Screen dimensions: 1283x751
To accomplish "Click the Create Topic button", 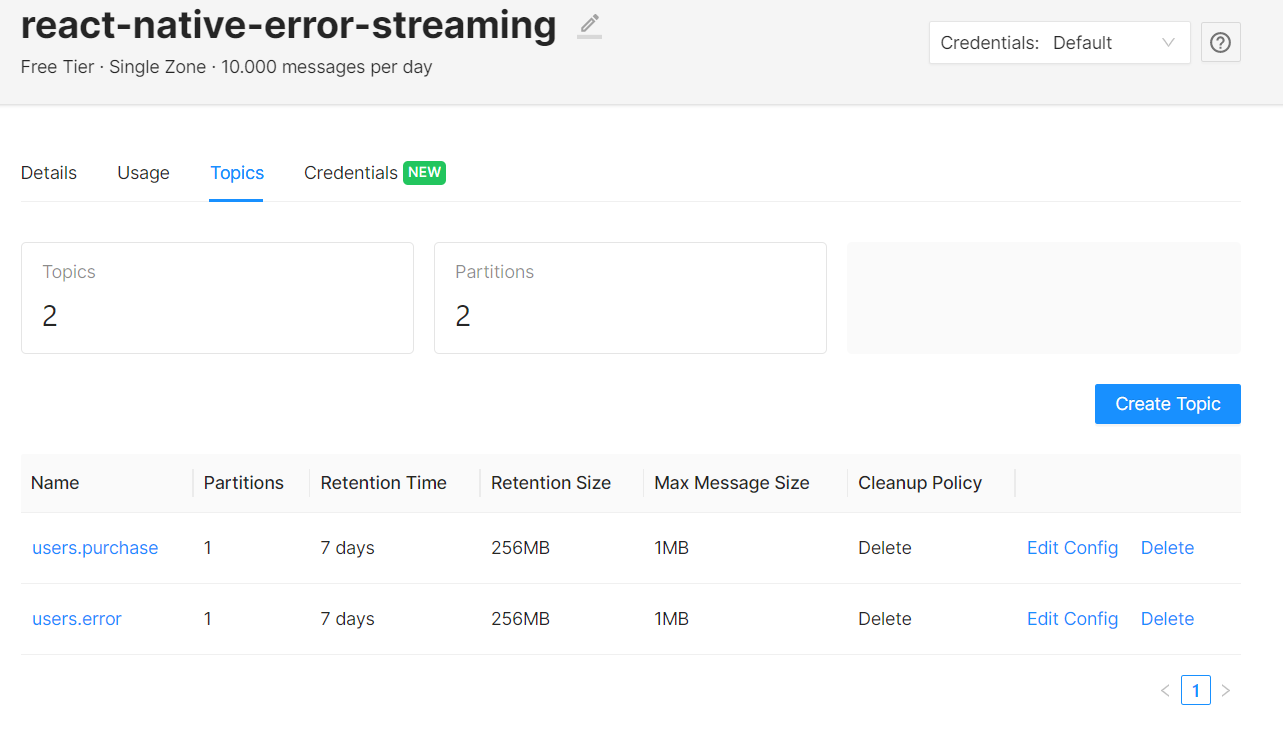I will pyautogui.click(x=1167, y=404).
